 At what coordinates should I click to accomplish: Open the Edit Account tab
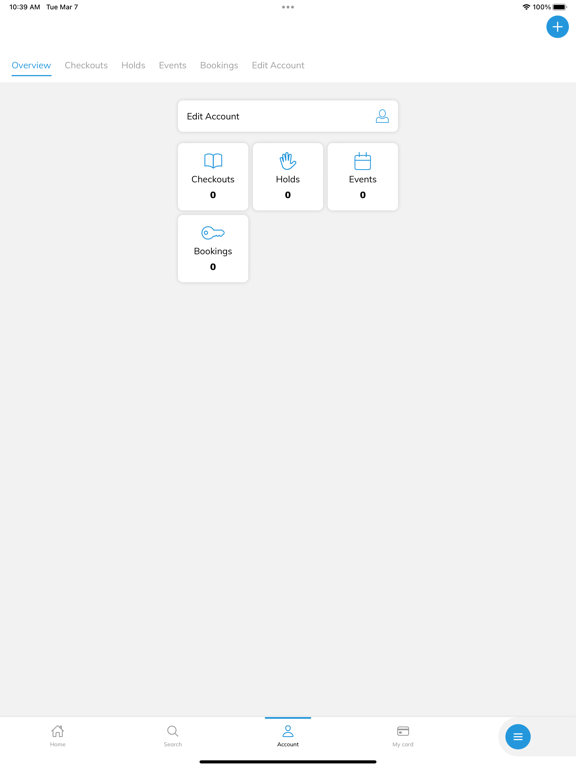tap(278, 65)
